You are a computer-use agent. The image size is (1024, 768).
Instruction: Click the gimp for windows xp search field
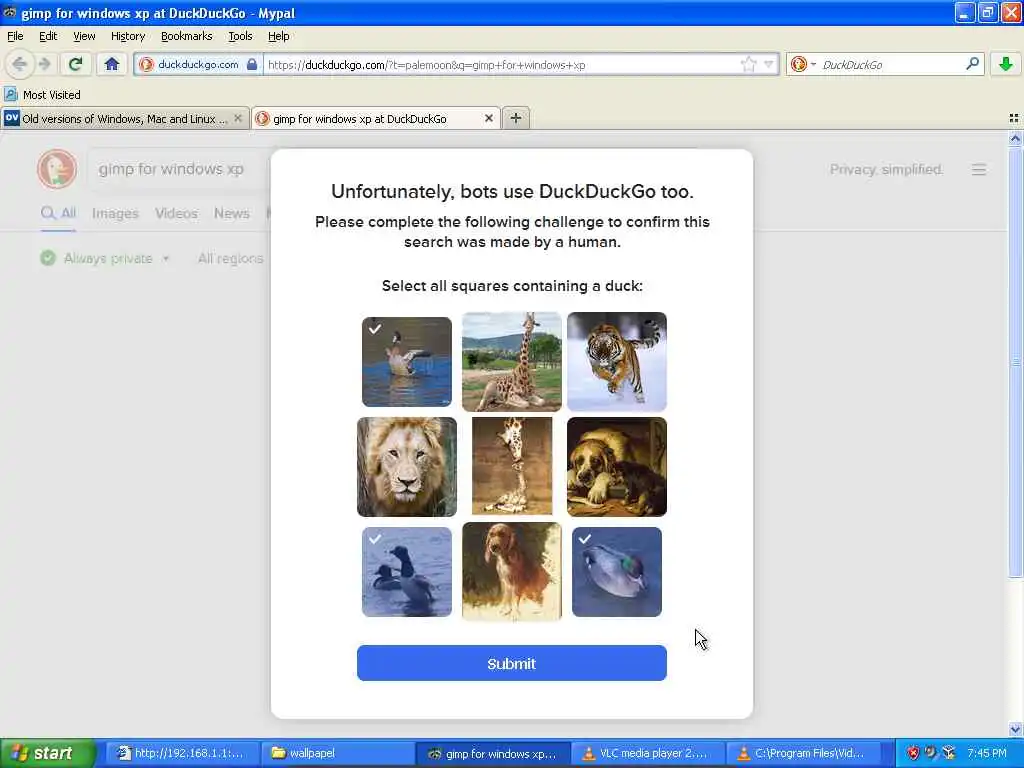[180, 169]
